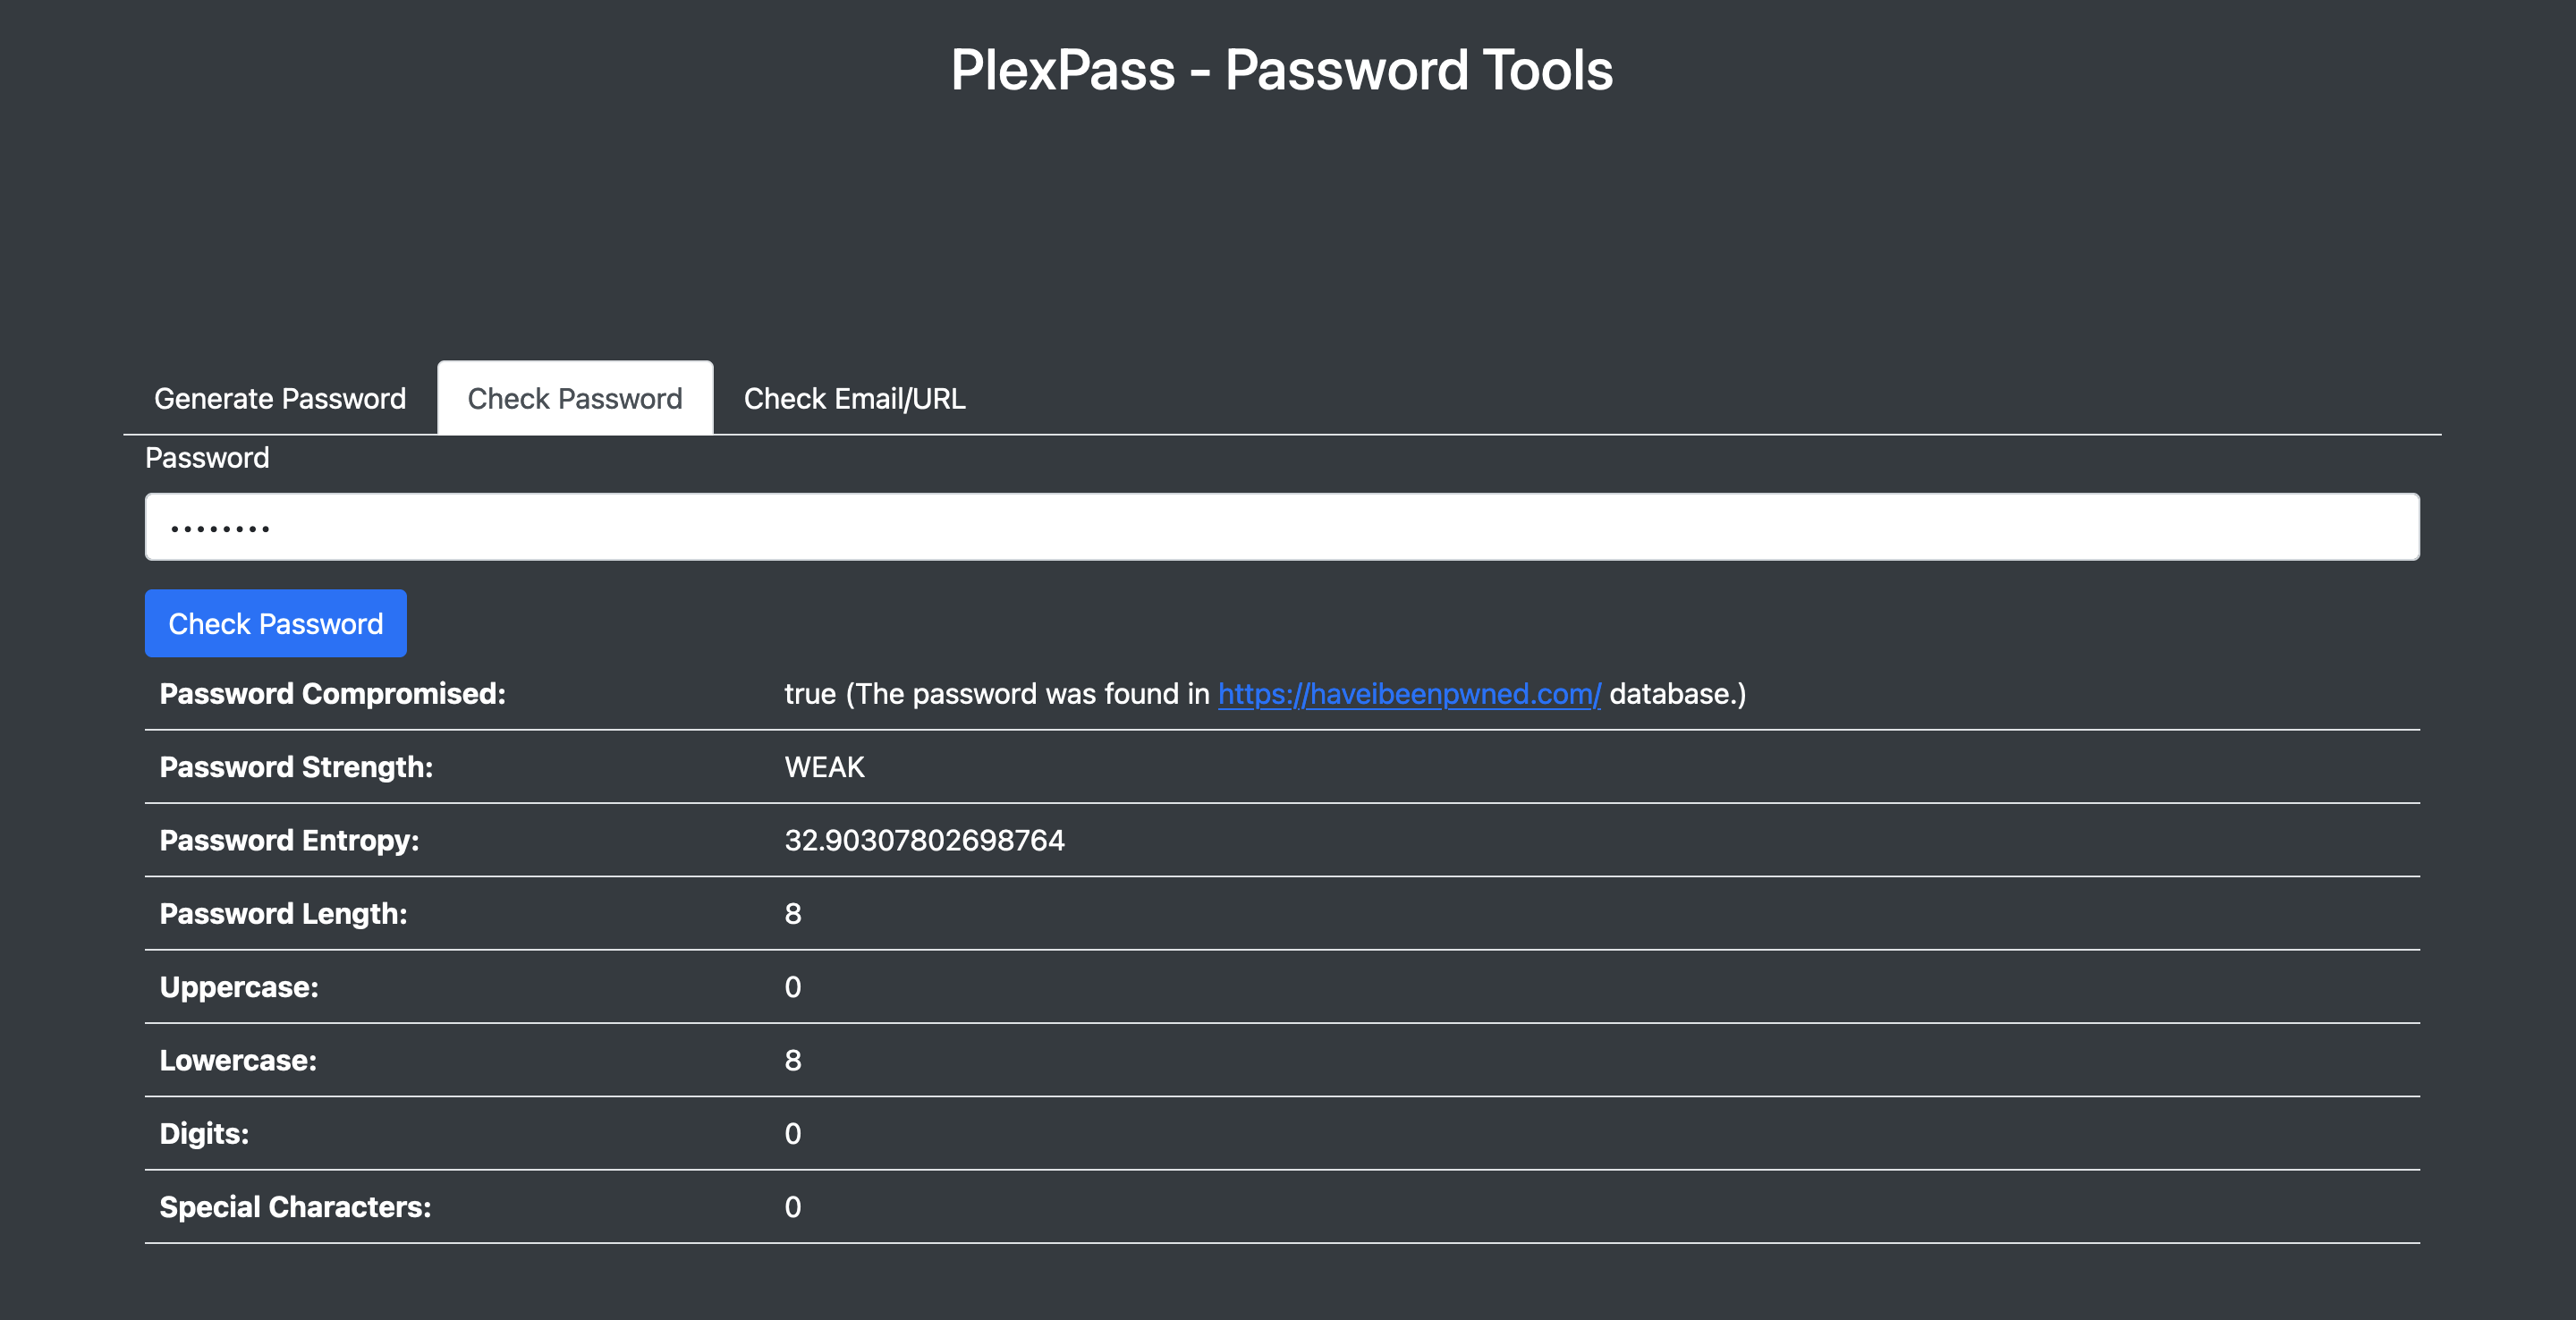Click the Password field label
Viewport: 2576px width, 1320px height.
tap(207, 458)
